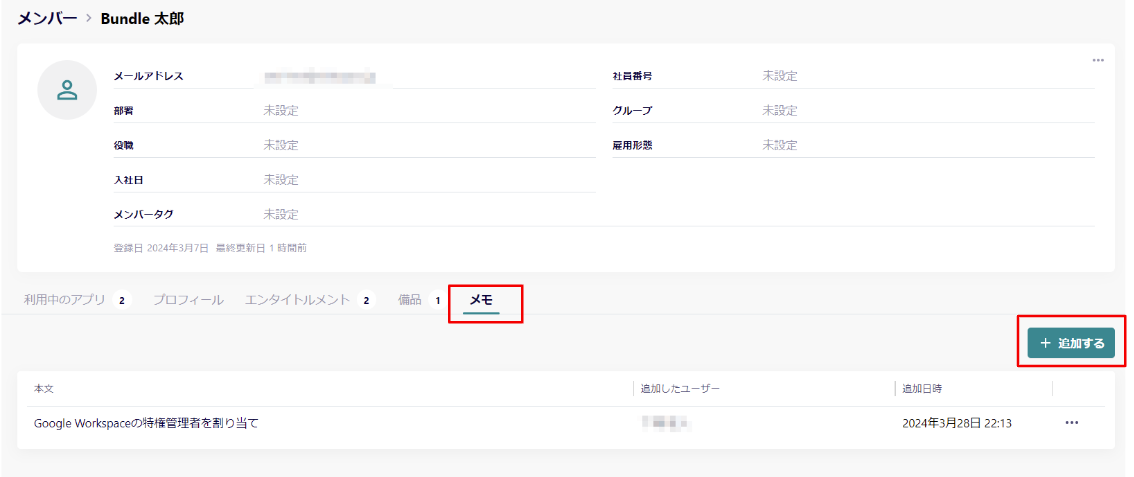
Task: Select the エンタイトルメント tab
Action: (x=298, y=300)
